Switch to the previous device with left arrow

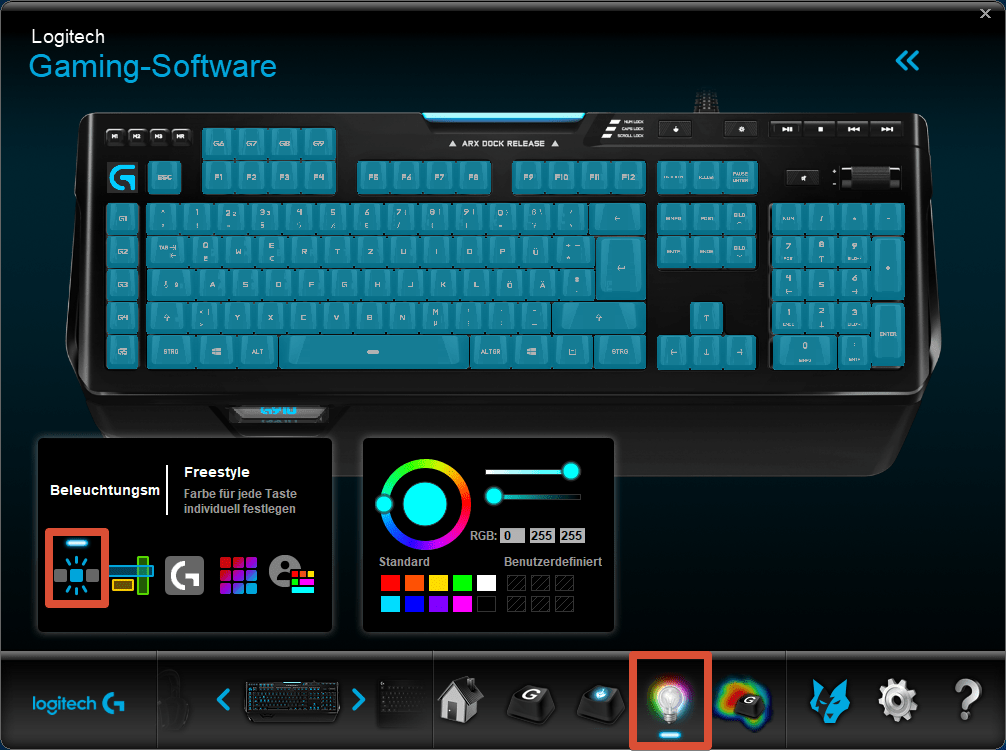223,699
